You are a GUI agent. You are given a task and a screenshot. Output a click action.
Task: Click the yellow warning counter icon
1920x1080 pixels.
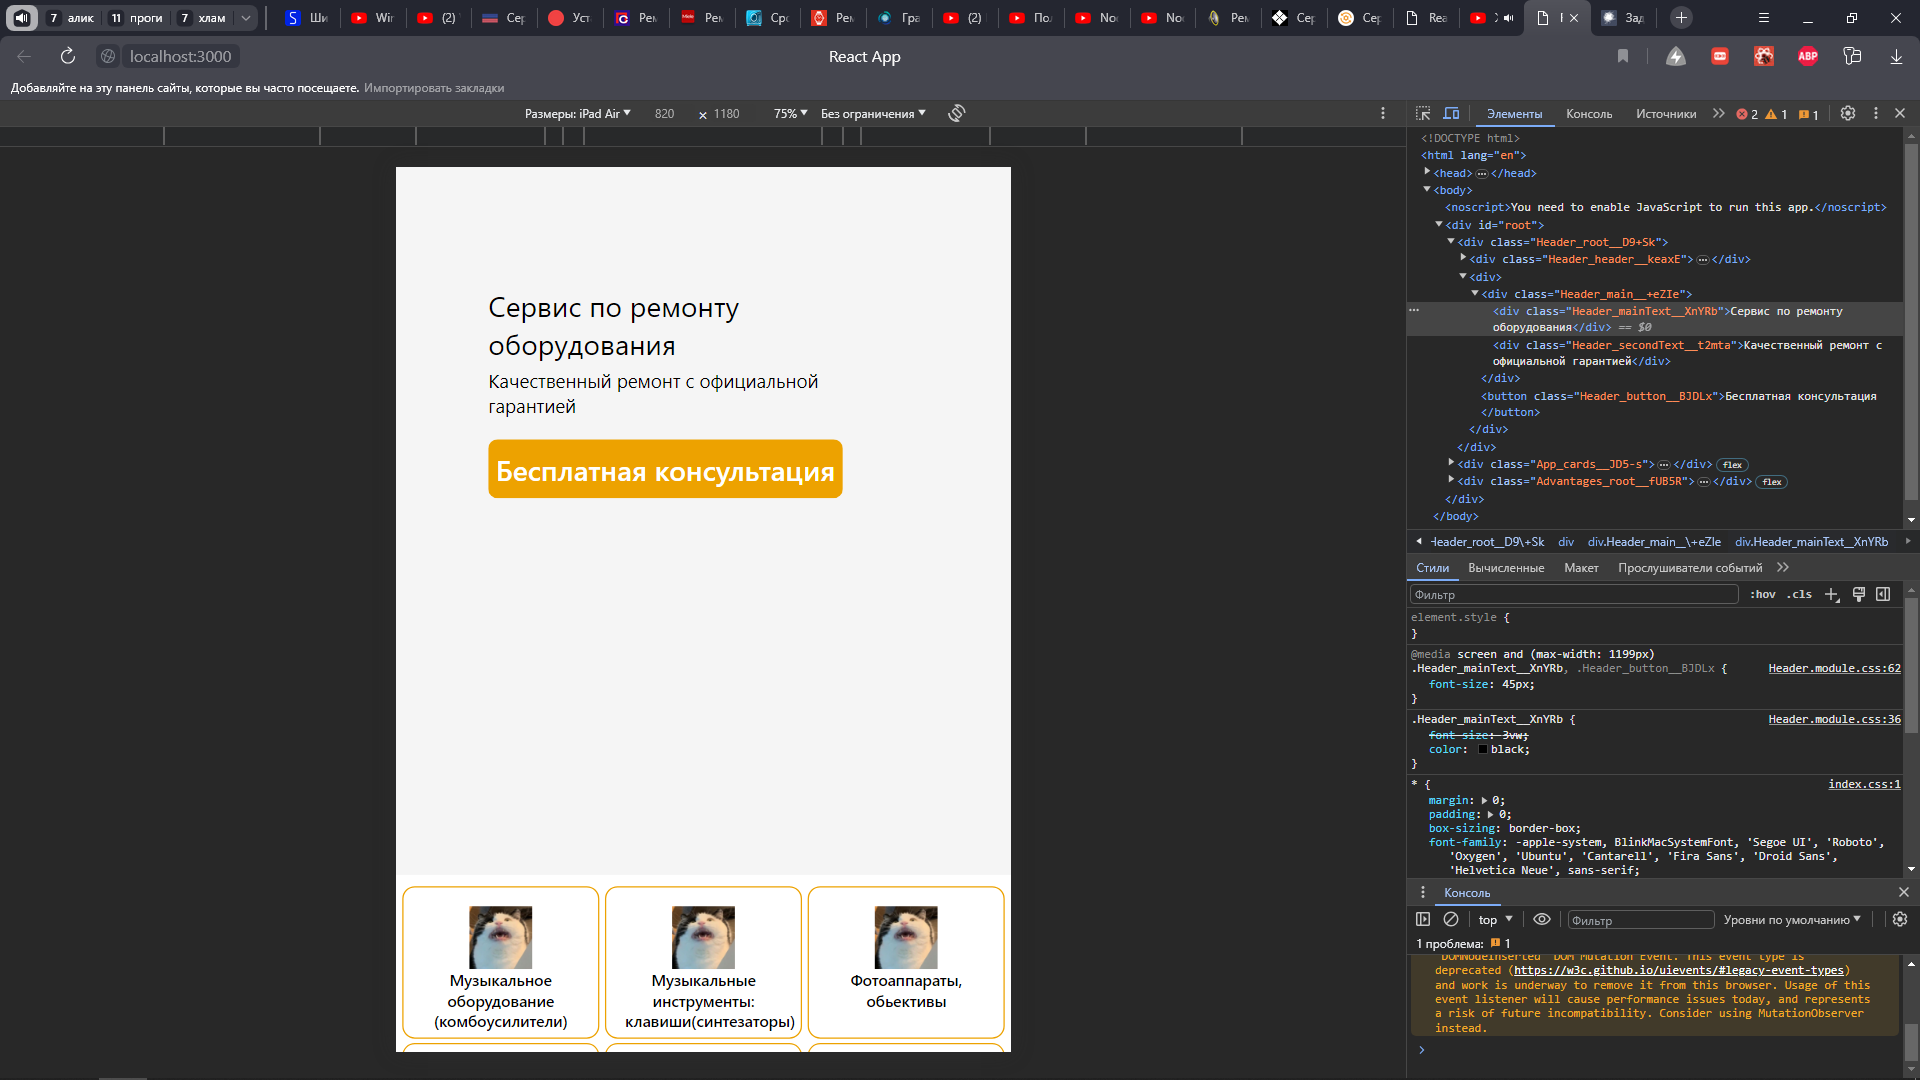tap(1776, 114)
